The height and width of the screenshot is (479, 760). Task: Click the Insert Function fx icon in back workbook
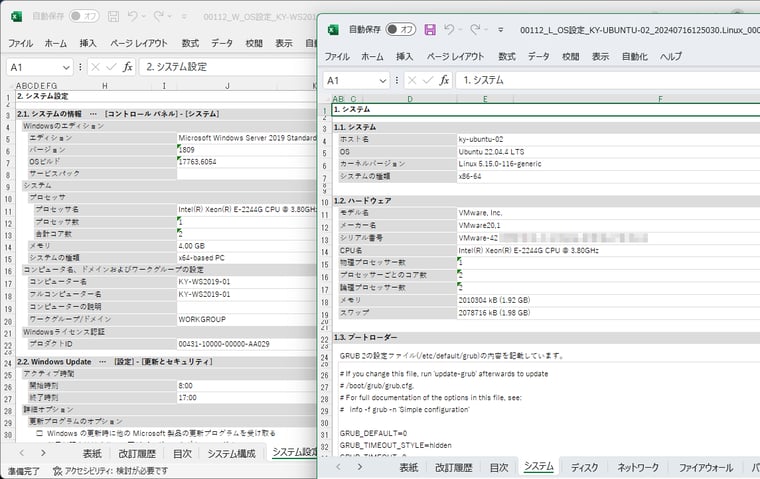(127, 66)
